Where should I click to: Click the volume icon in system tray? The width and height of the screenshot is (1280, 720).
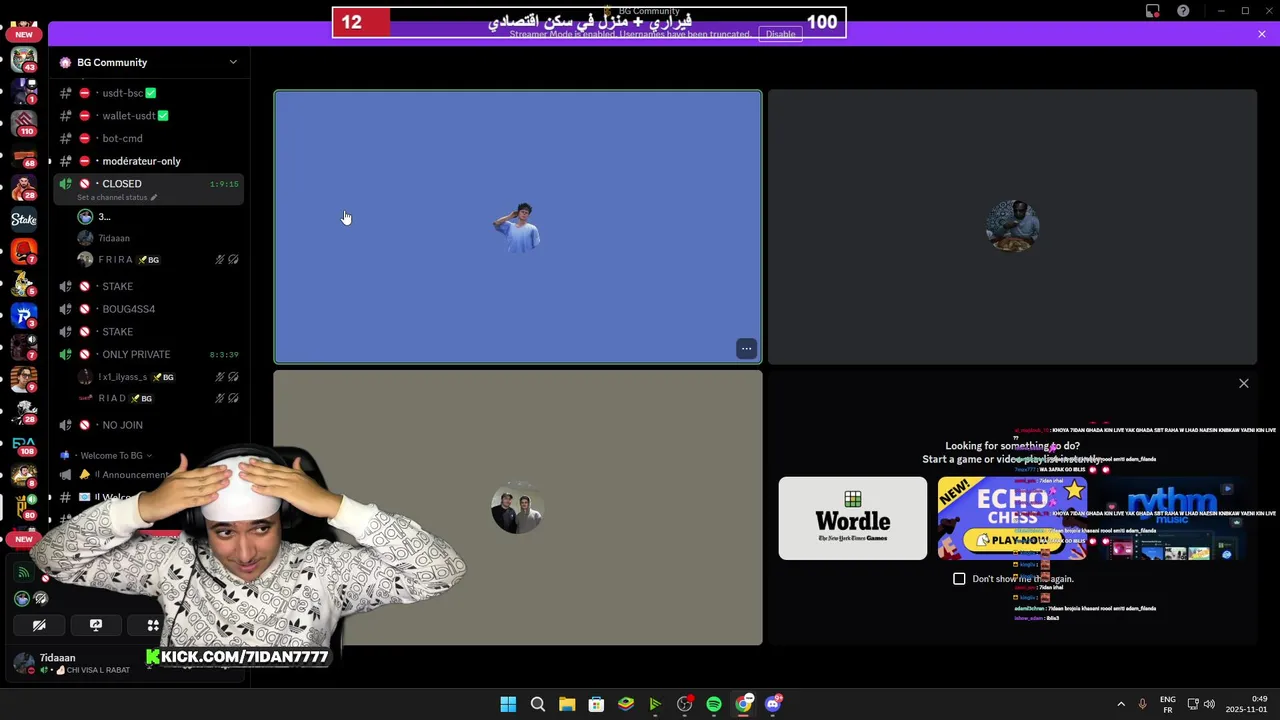[x=1209, y=704]
